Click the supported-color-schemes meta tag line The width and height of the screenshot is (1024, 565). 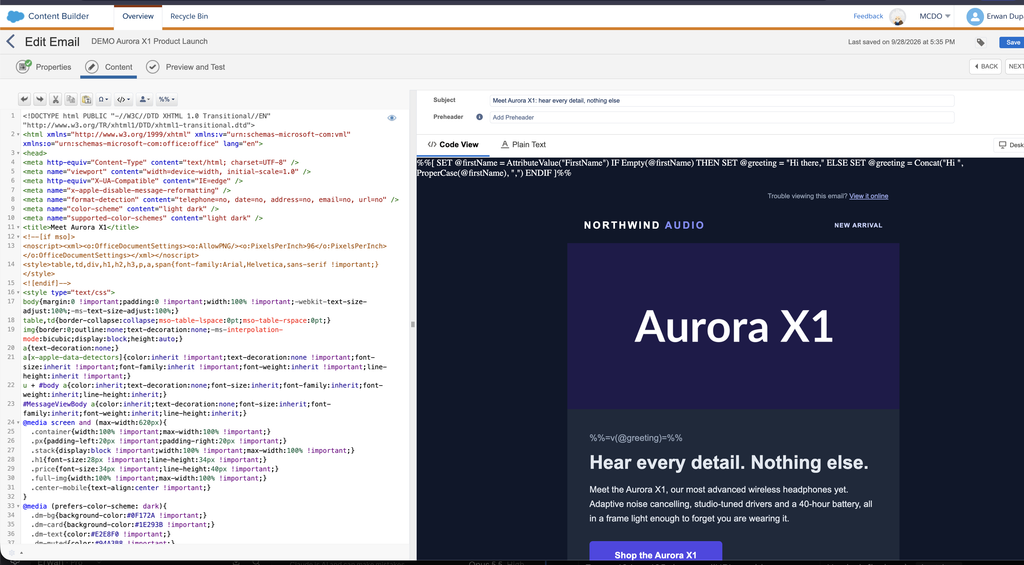(143, 218)
